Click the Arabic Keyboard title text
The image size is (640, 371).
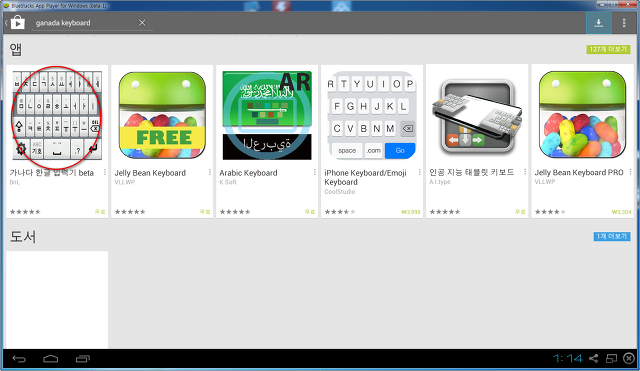(x=249, y=173)
